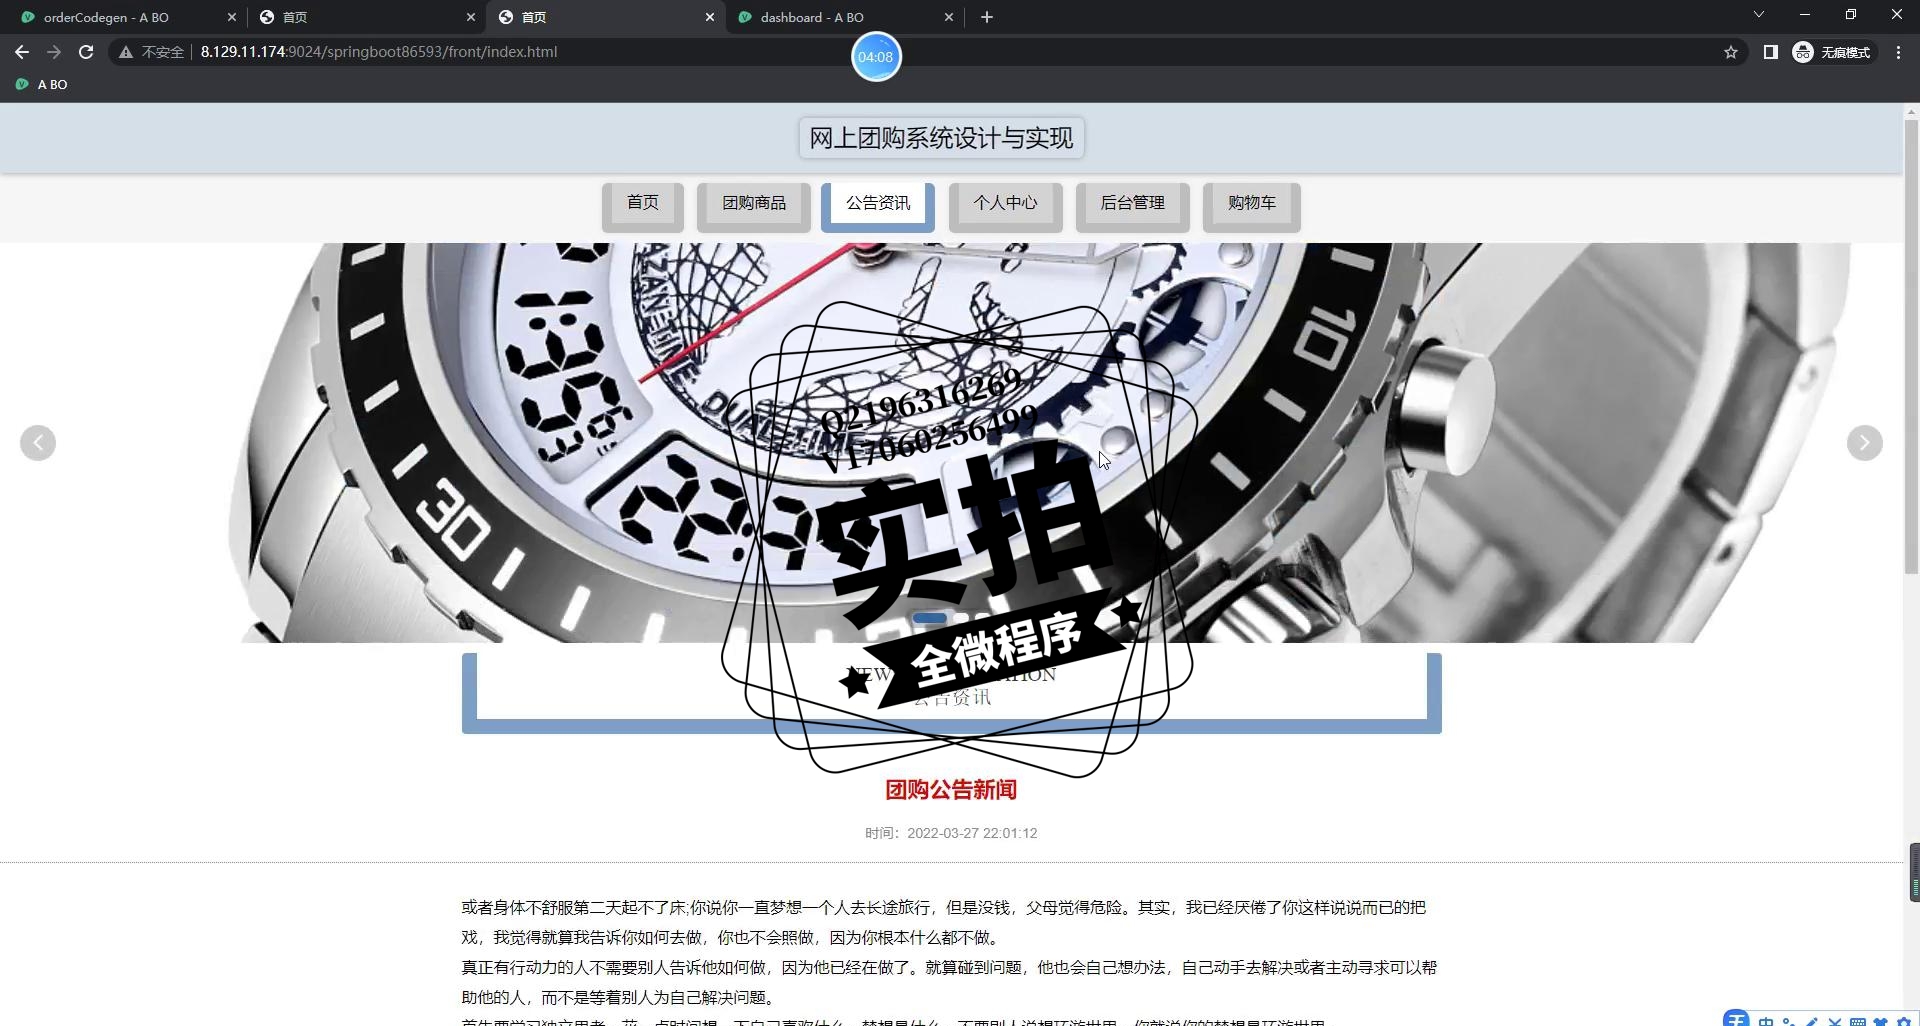Open the incognito mode profile button
Image resolution: width=1920 pixels, height=1026 pixels.
pos(1832,52)
